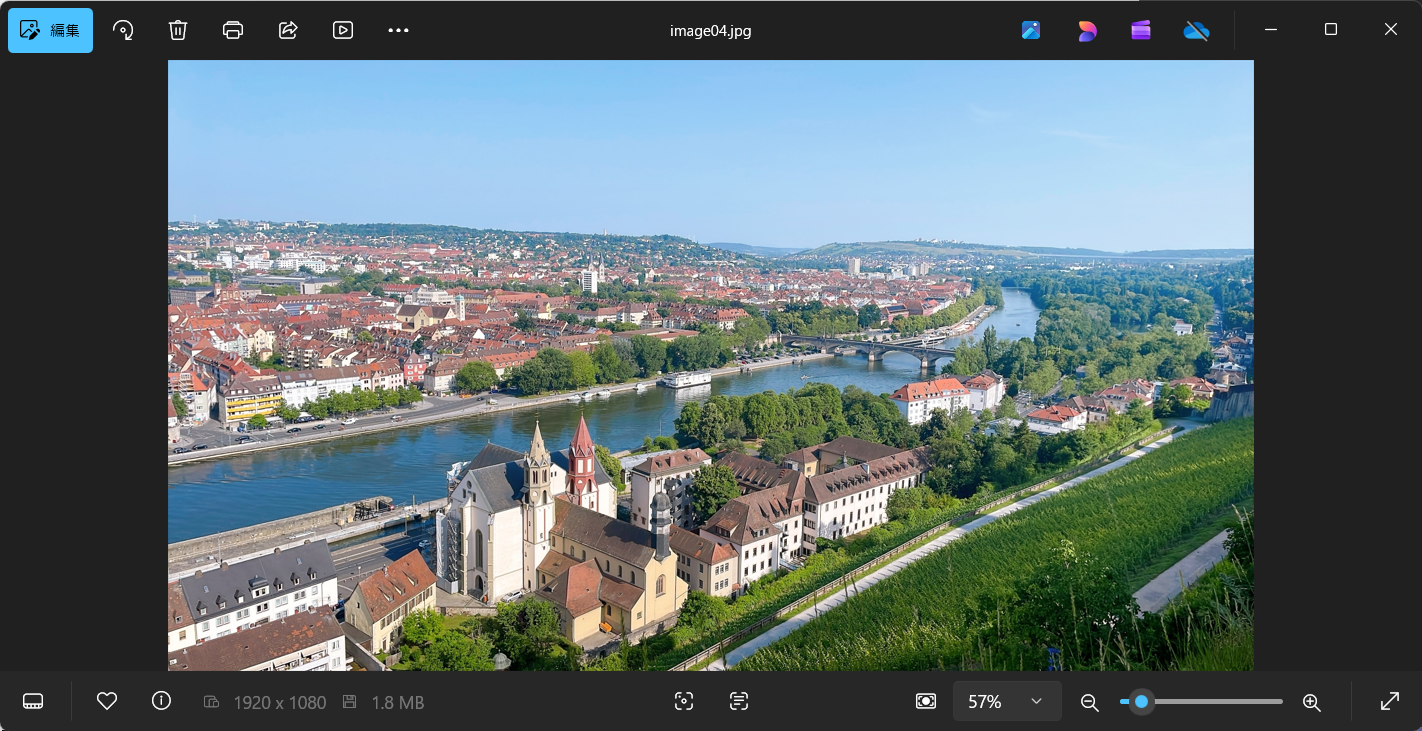The width and height of the screenshot is (1422, 731).
Task: Activate visual search focus icon
Action: tap(684, 702)
